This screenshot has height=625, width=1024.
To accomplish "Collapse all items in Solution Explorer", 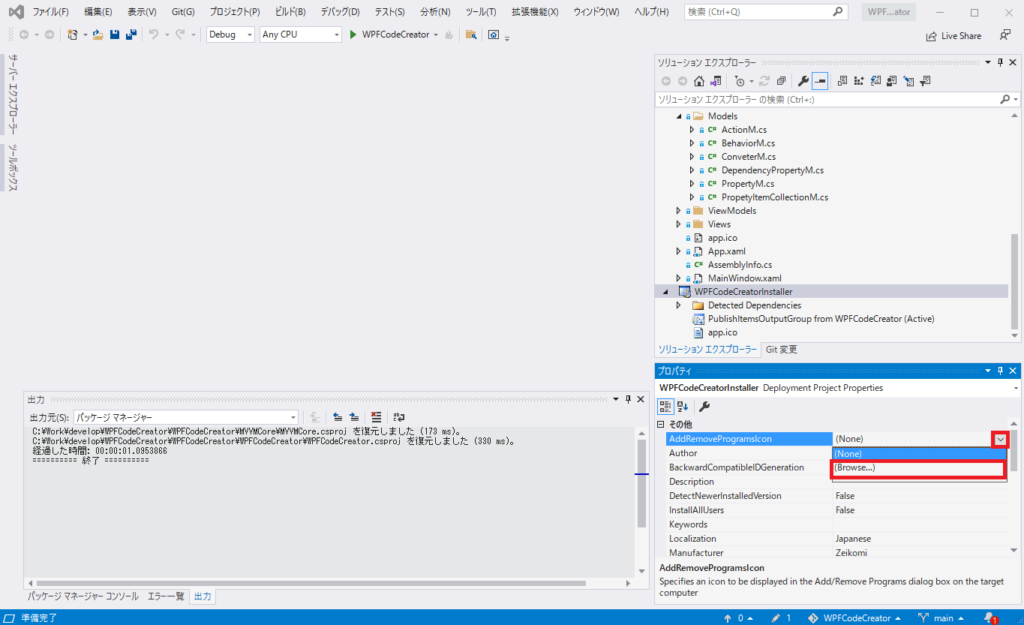I will point(781,81).
